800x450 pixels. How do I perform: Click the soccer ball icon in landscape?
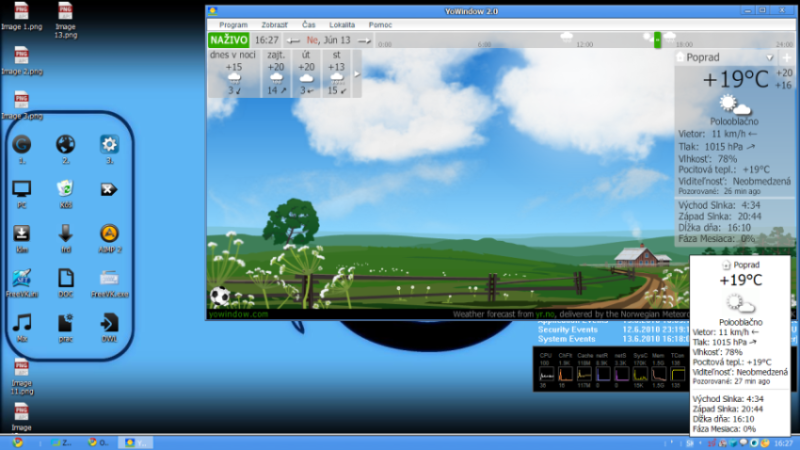[x=219, y=297]
